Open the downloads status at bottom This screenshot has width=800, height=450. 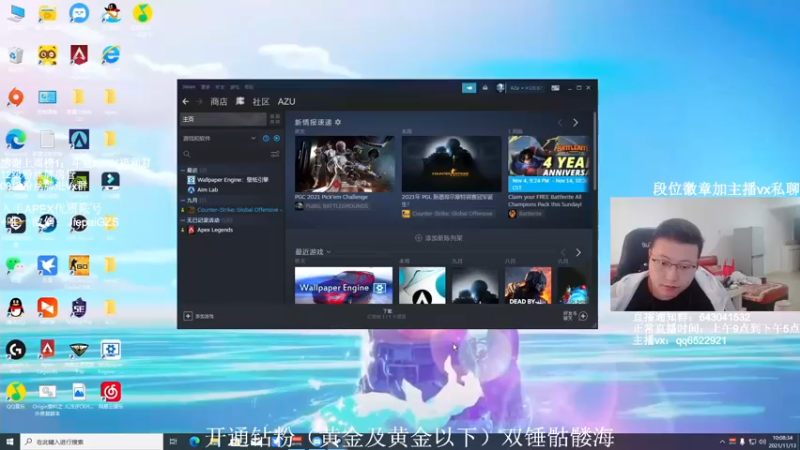pyautogui.click(x=387, y=314)
